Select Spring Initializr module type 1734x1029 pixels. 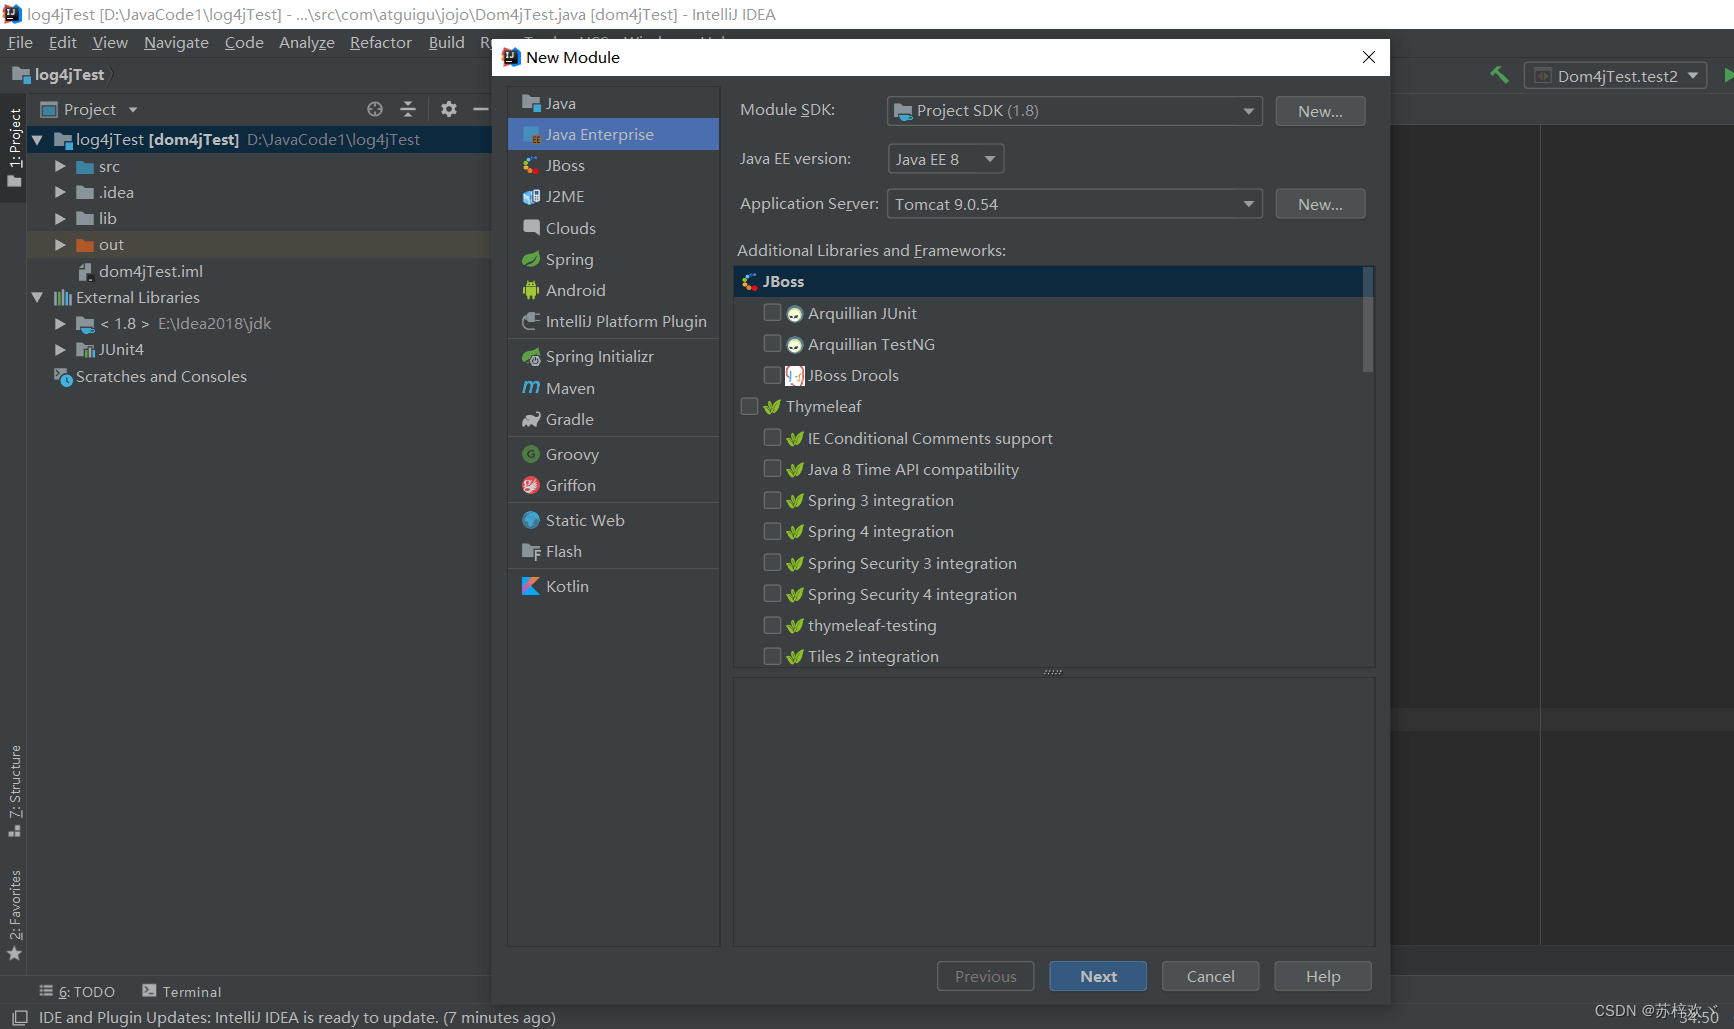[x=613, y=356]
